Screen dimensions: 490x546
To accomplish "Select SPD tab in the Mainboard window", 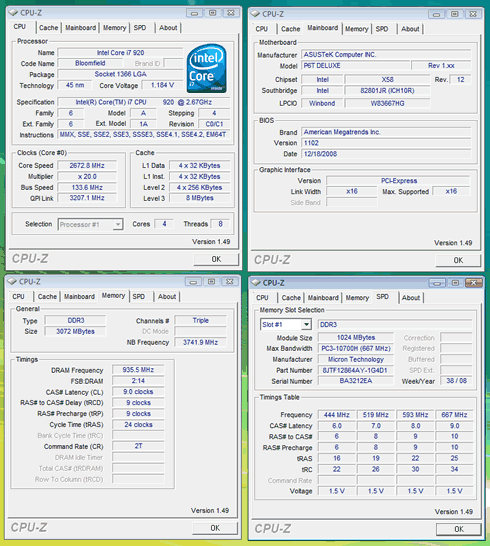I will (x=382, y=29).
